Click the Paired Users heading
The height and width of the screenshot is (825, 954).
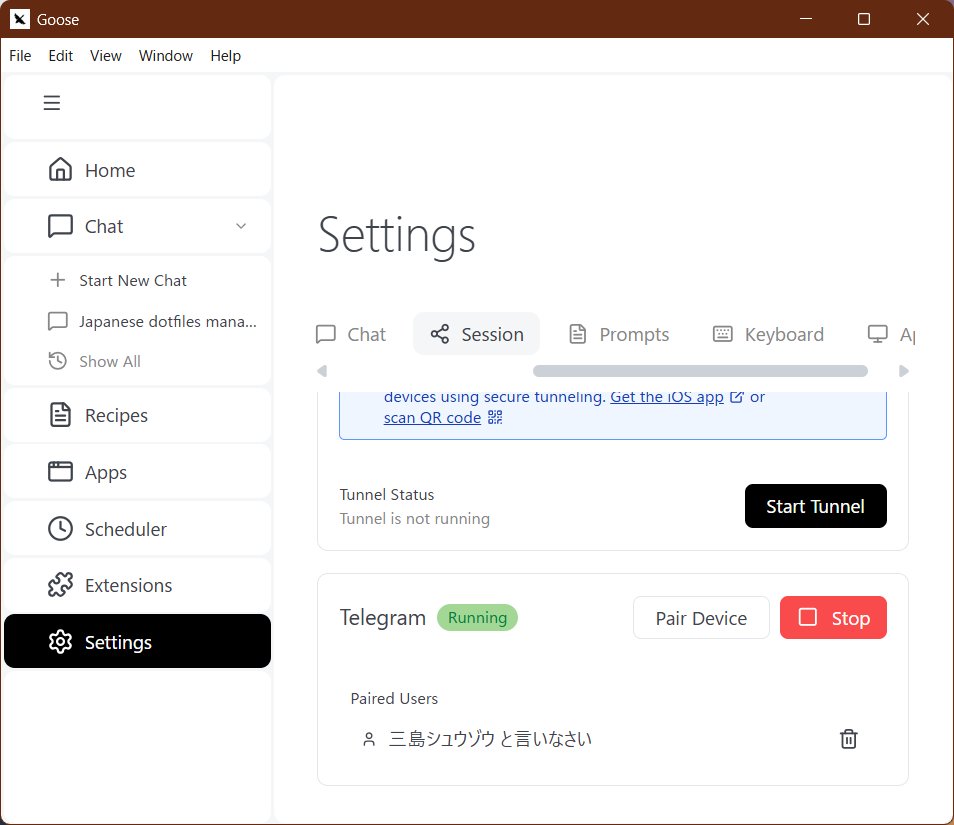394,698
